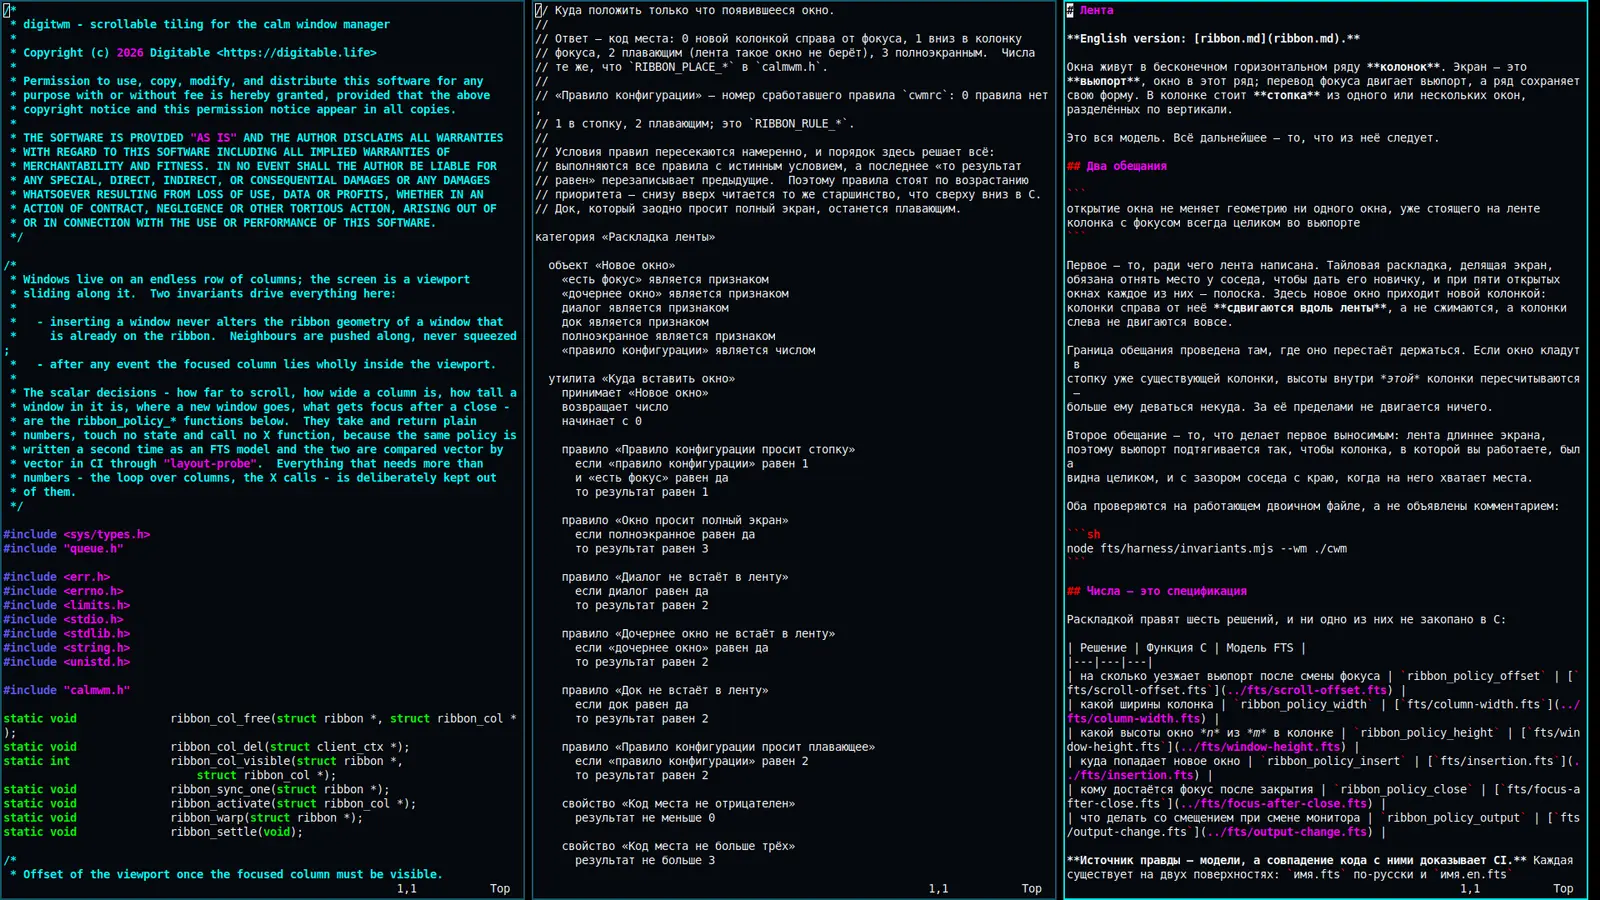Click the '(../fts/window-height.fts)' link path
The height and width of the screenshot is (900, 1600).
tap(1261, 747)
